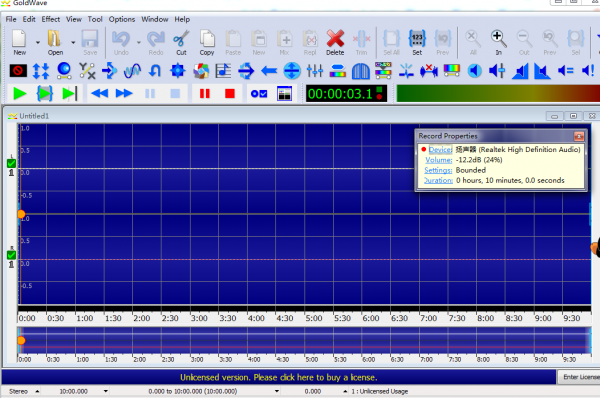Click the speaker with exclamation Maximize volume icon

(x=588, y=71)
